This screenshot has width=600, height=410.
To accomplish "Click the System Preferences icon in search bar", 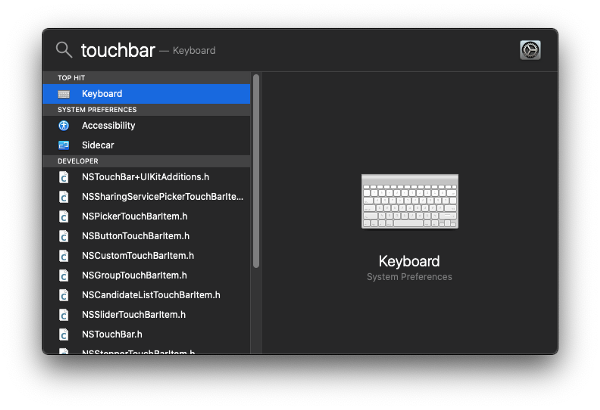I will (530, 50).
